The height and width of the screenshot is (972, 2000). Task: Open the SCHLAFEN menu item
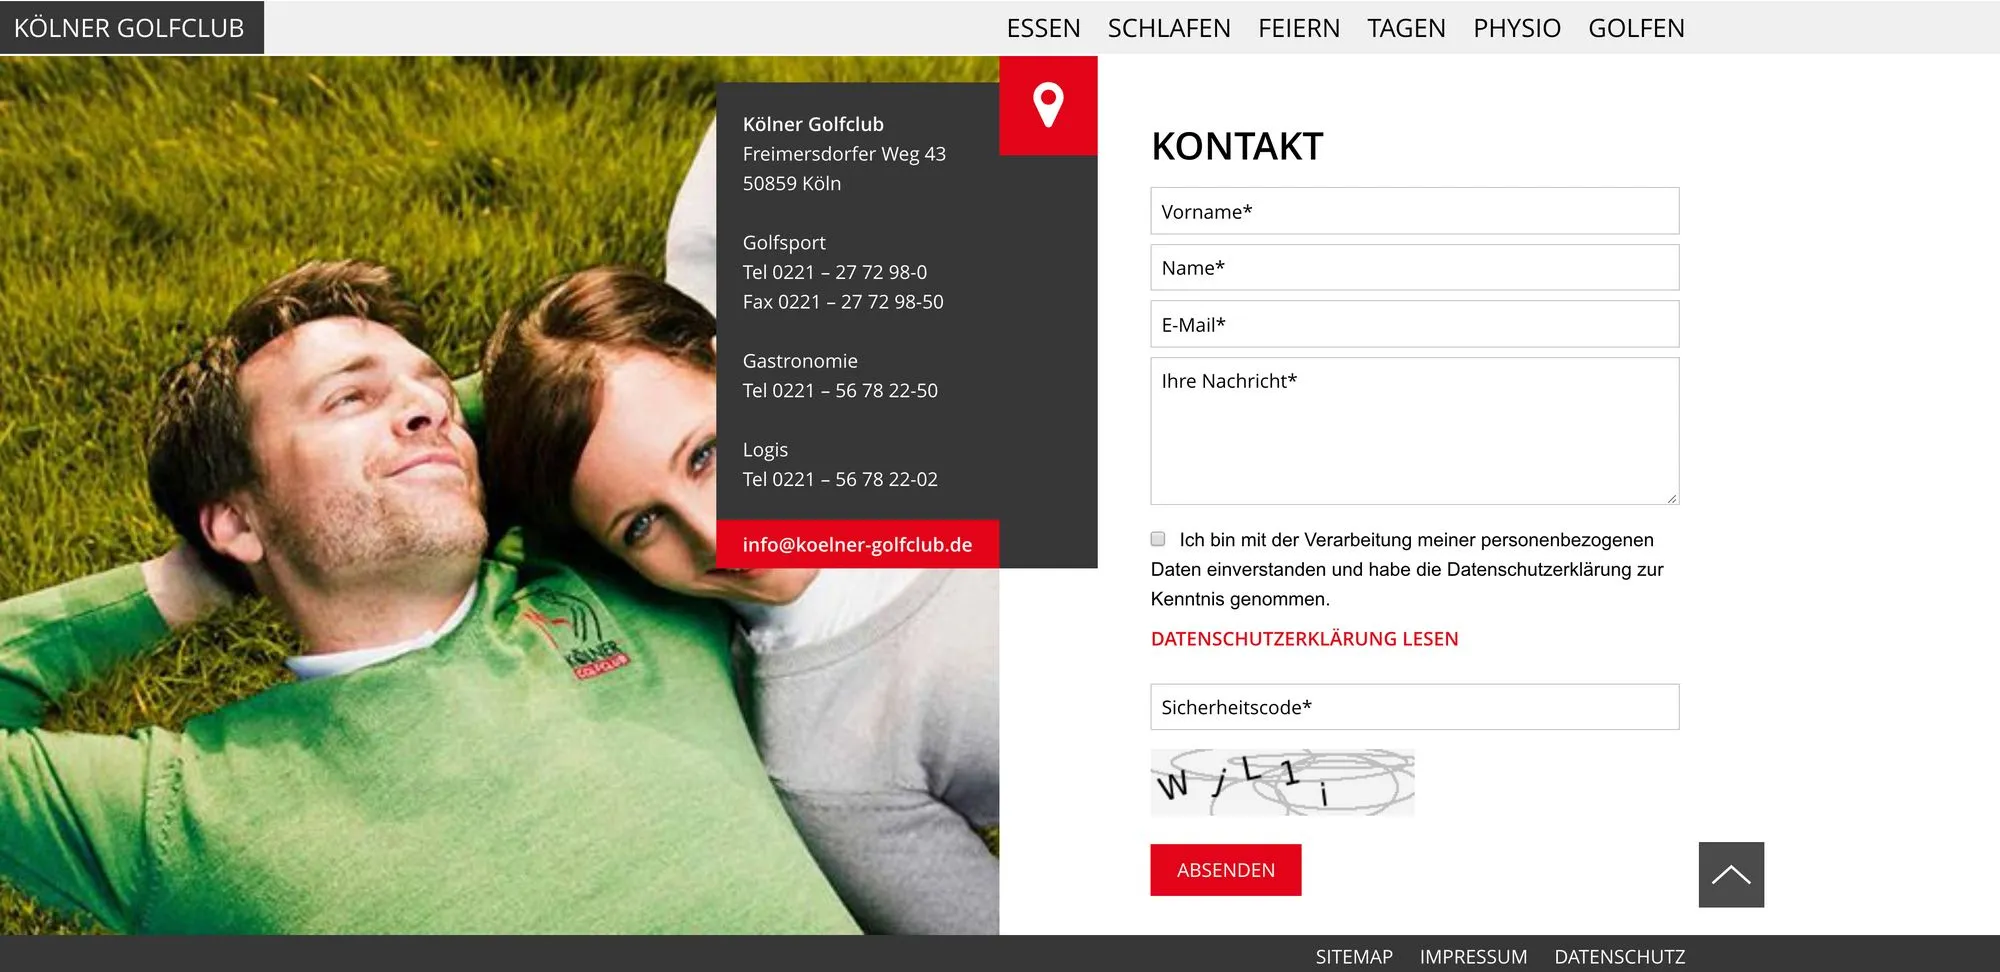(1169, 28)
